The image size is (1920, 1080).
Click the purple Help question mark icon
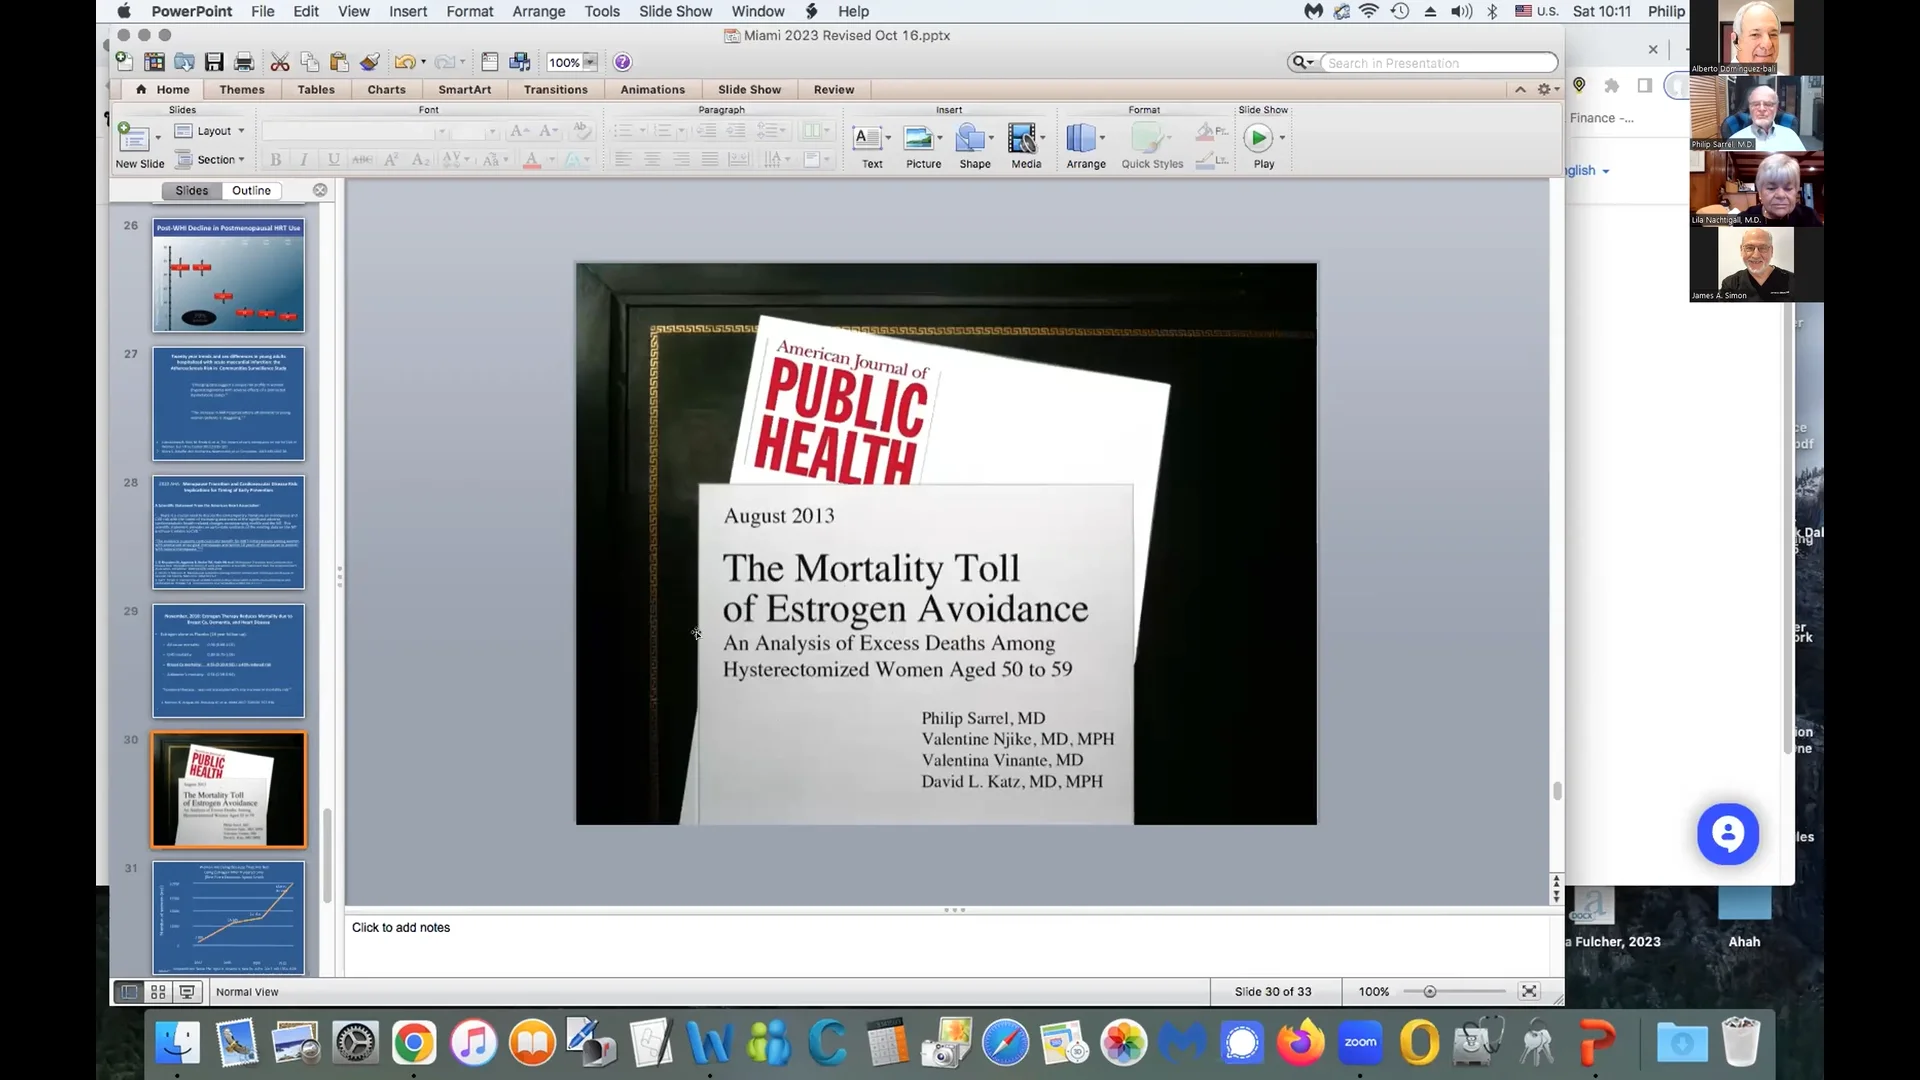[x=622, y=62]
